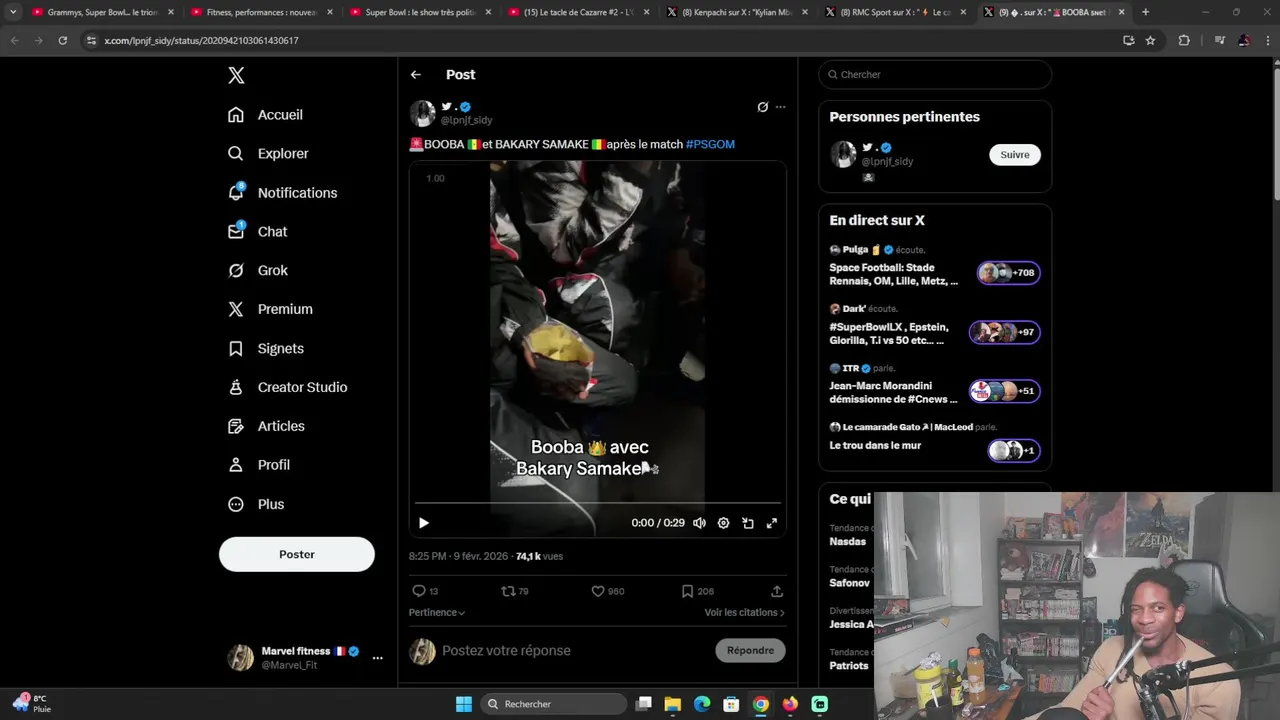The height and width of the screenshot is (720, 1280).
Task: Open Creator Studio
Action: pyautogui.click(x=287, y=388)
